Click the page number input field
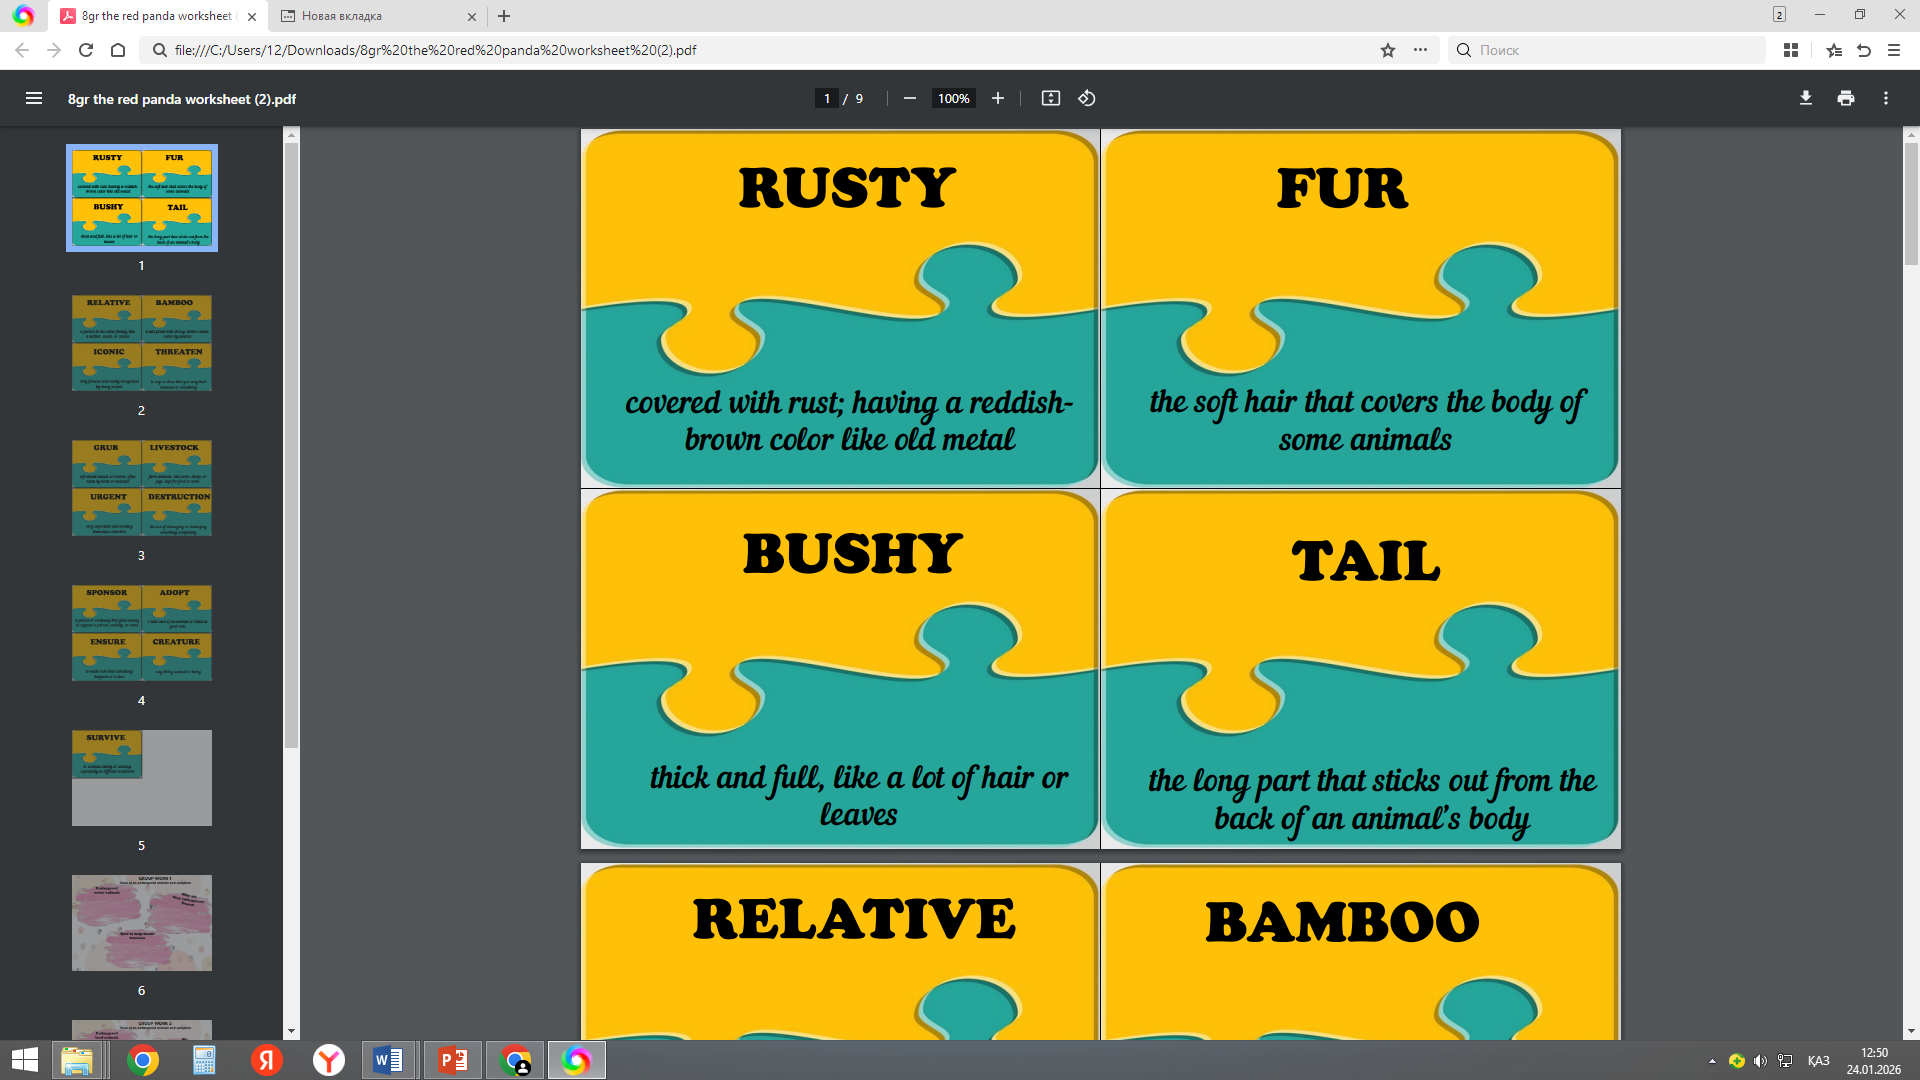The height and width of the screenshot is (1080, 1920). click(827, 98)
